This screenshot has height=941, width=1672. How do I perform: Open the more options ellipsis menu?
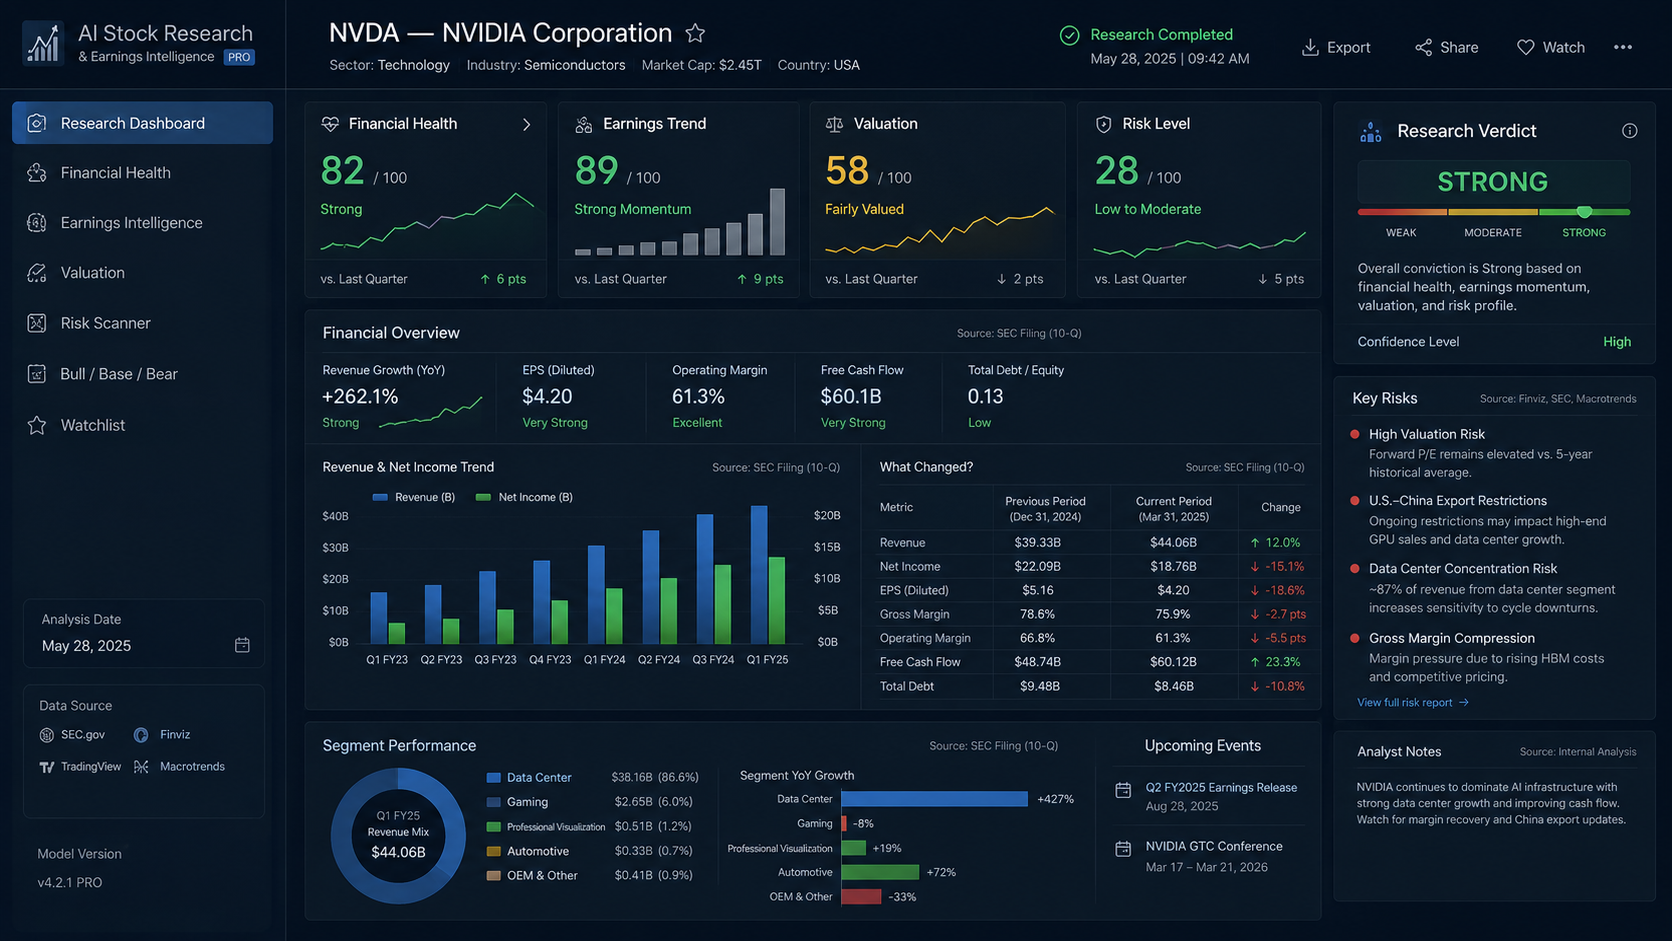pos(1623,47)
